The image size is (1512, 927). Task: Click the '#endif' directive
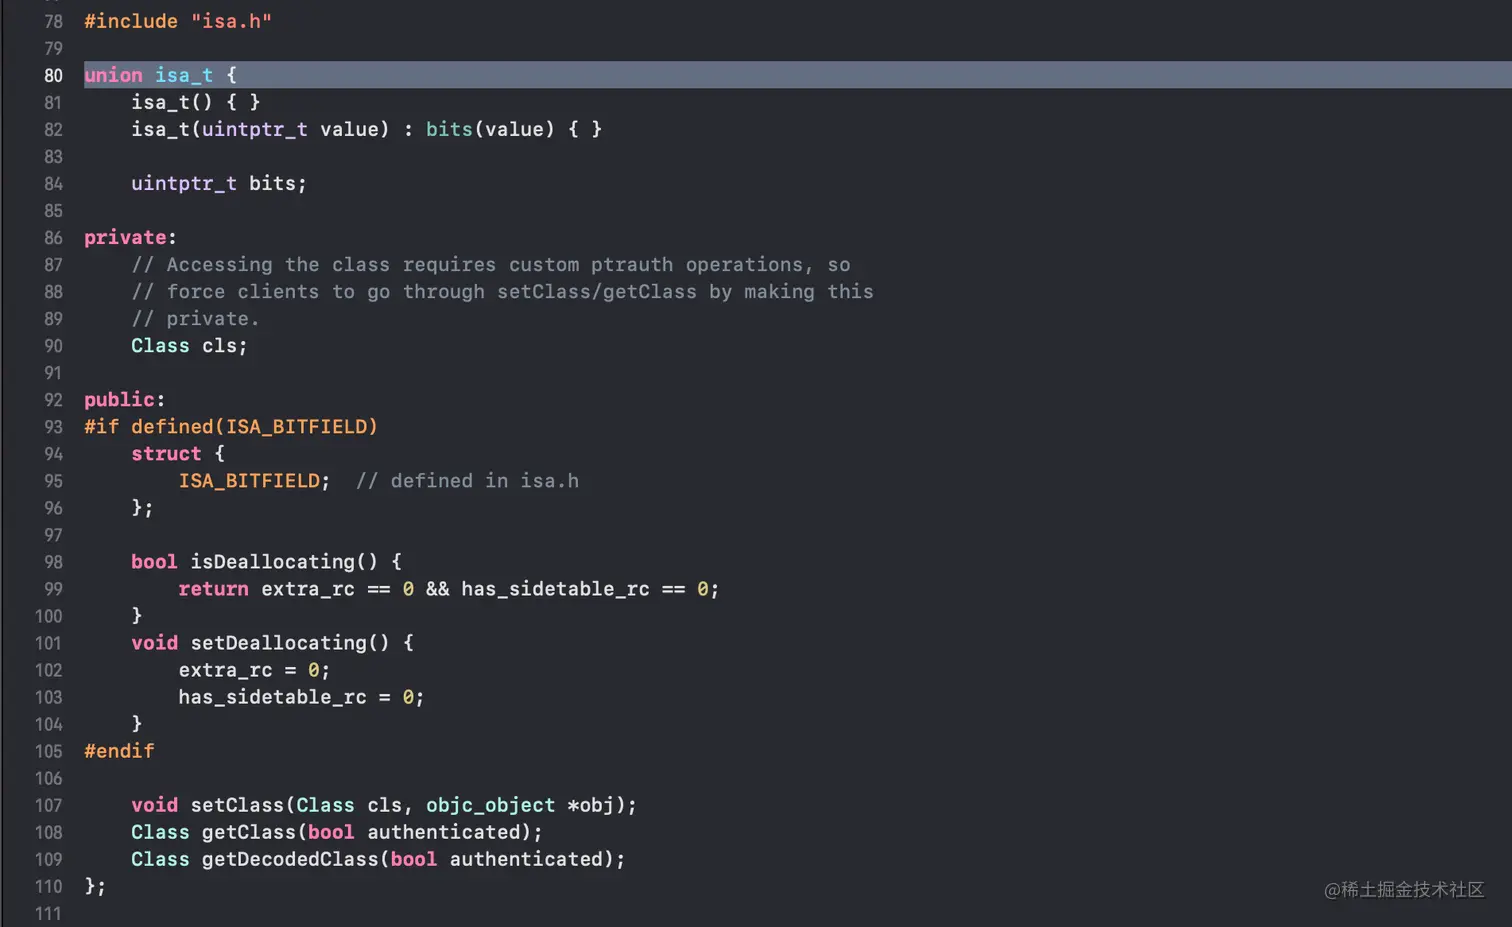click(119, 751)
